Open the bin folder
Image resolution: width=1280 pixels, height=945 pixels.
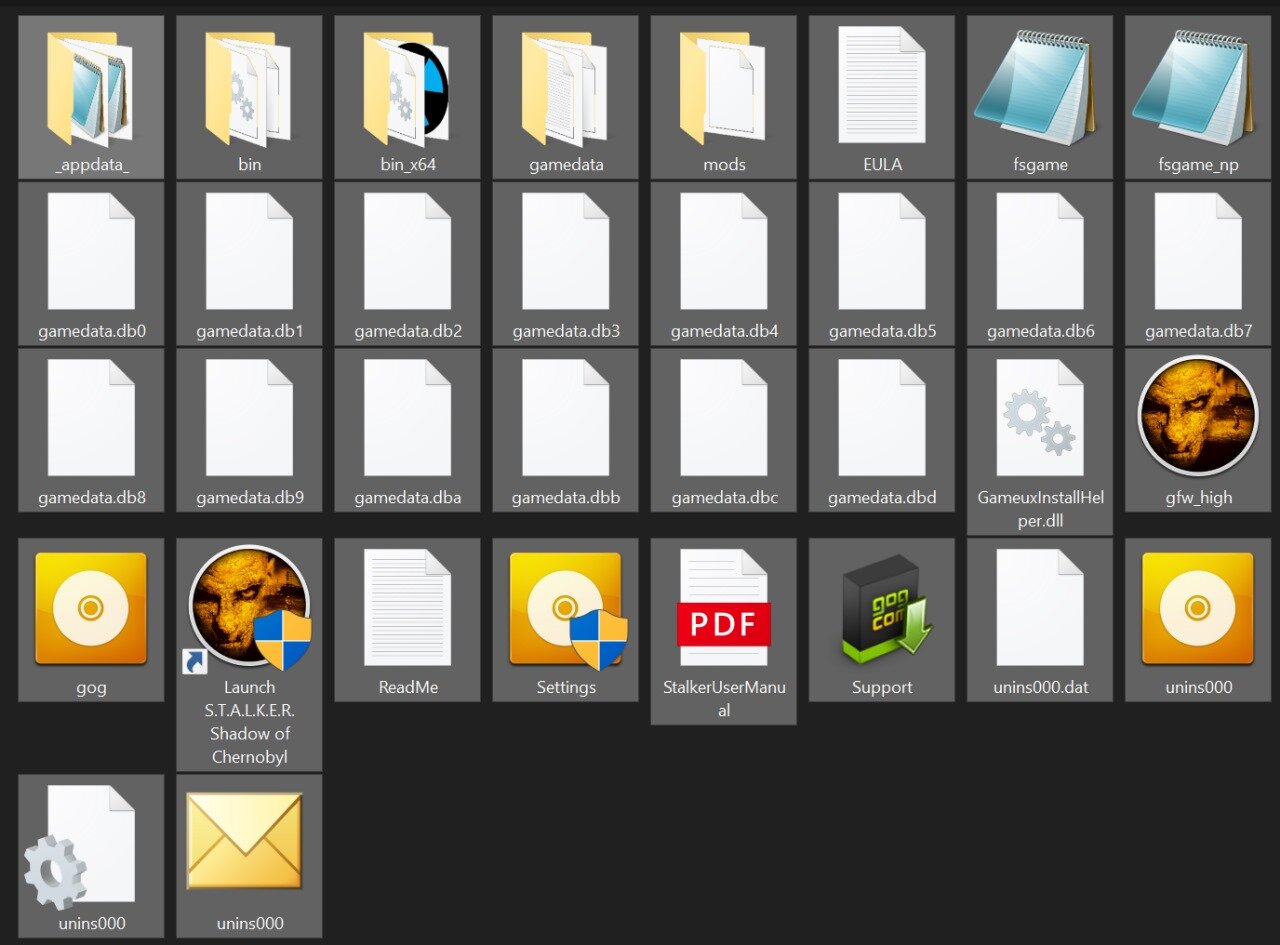[249, 97]
